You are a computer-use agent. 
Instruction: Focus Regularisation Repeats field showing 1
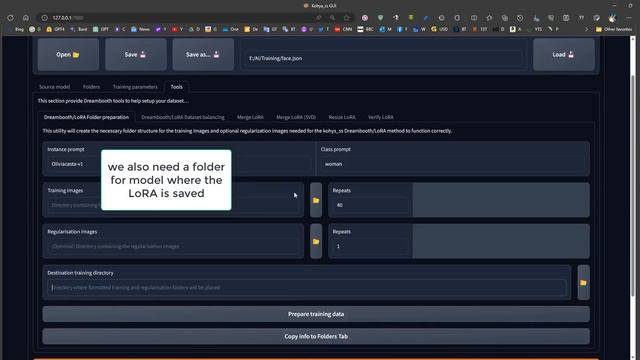point(370,246)
